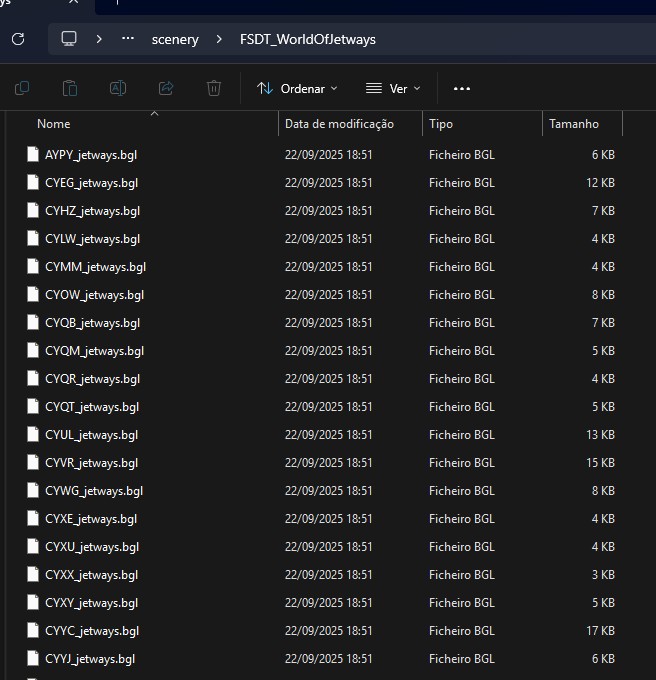Click Ficheiro BGL type of CYHZ_jetways.bgl

pyautogui.click(x=461, y=210)
